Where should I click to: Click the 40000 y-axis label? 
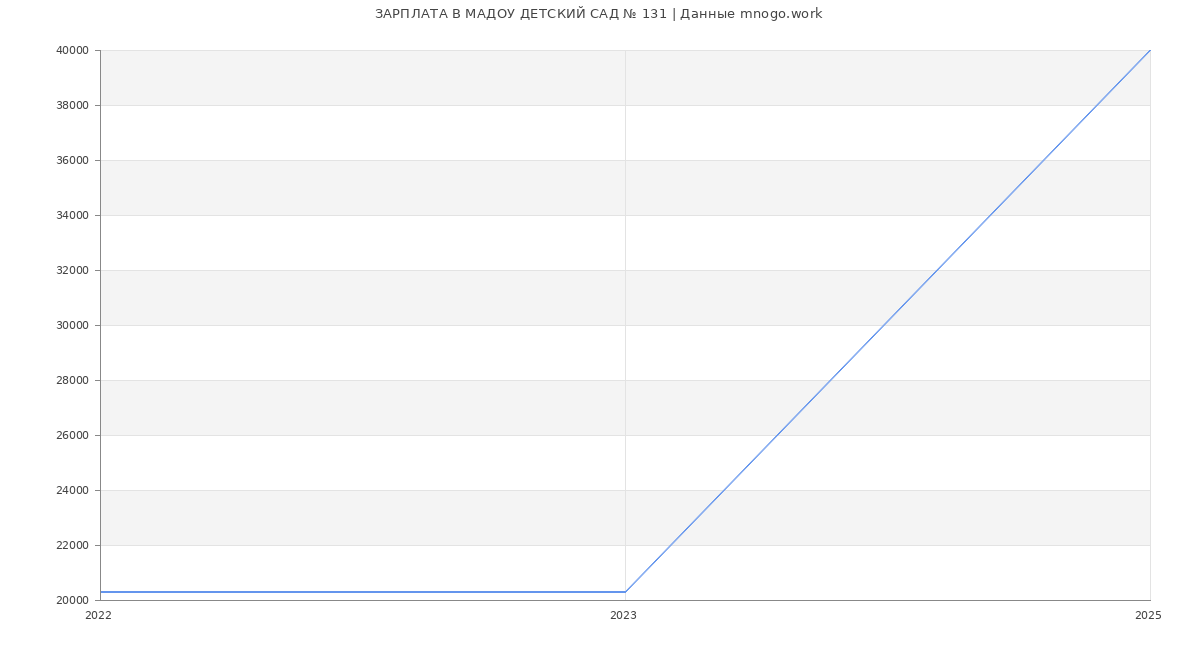pos(72,50)
